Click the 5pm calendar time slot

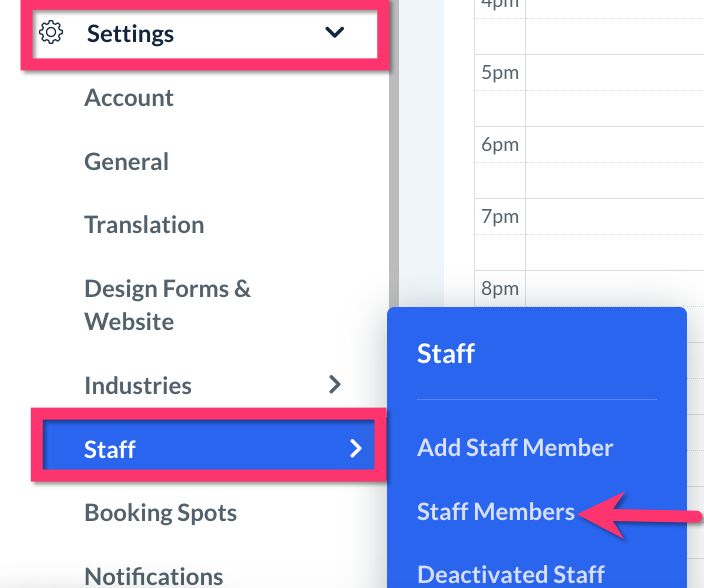click(x=610, y=90)
